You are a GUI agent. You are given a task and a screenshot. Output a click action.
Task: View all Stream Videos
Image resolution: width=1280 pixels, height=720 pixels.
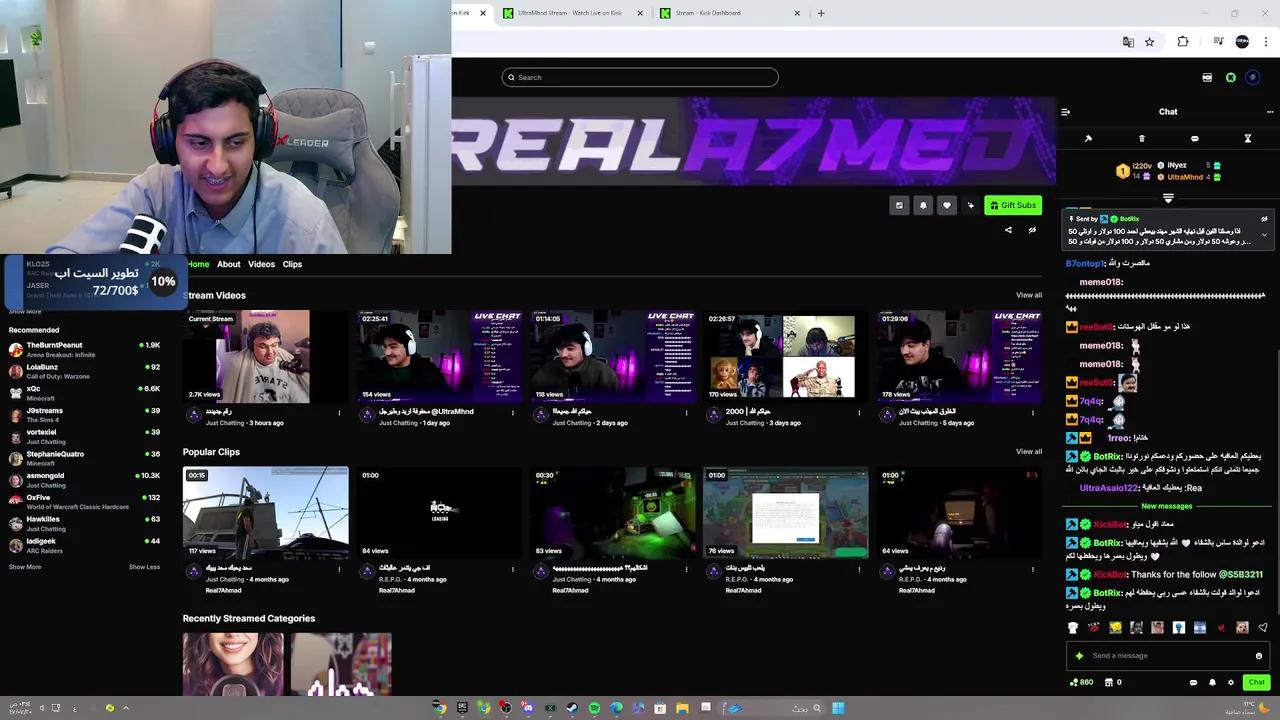click(1029, 295)
